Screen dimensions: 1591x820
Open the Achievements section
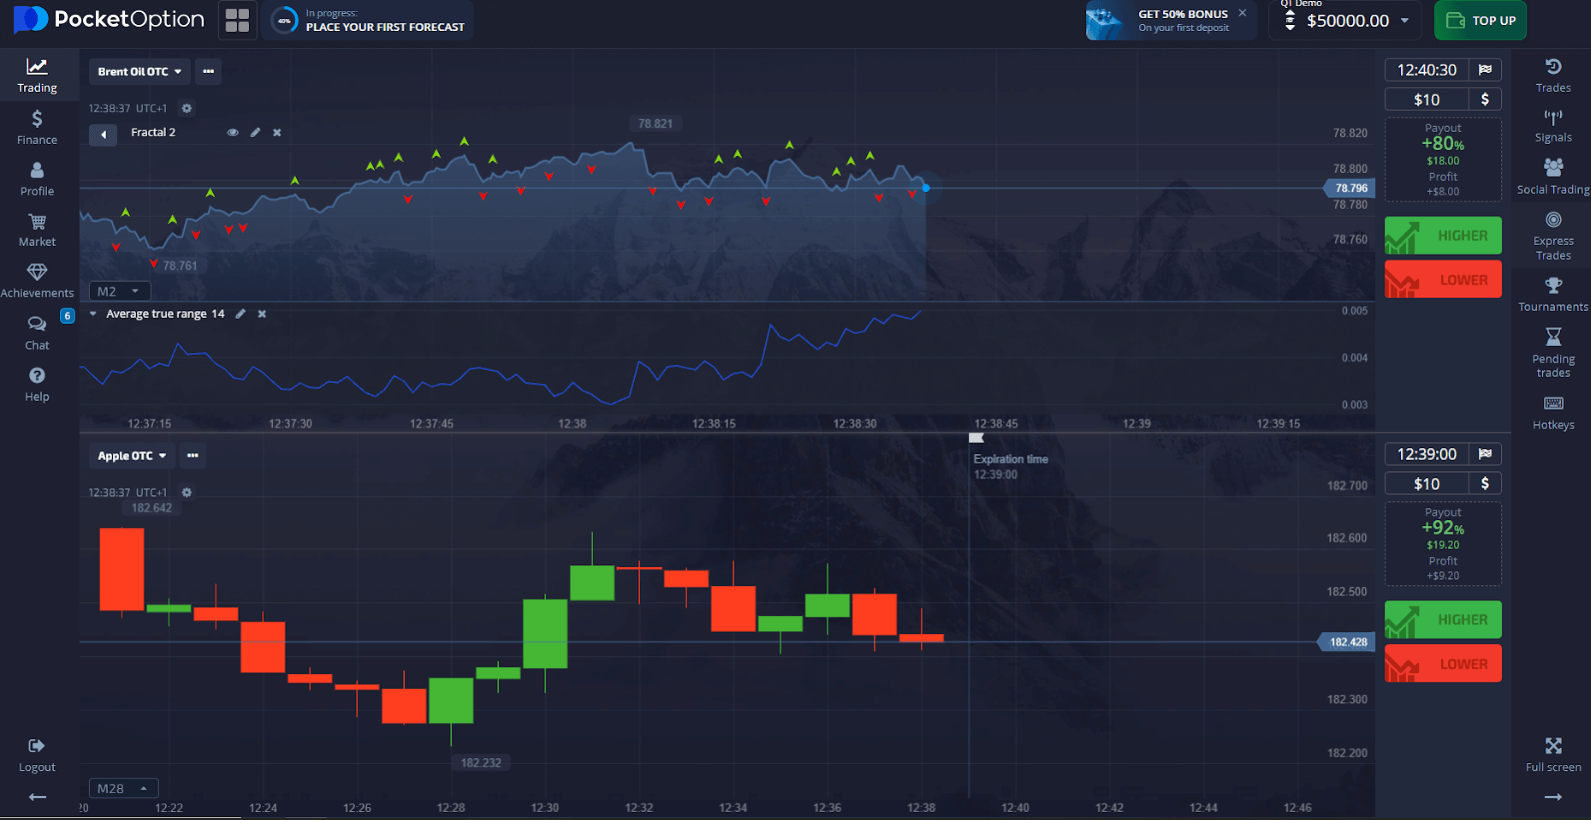click(37, 280)
